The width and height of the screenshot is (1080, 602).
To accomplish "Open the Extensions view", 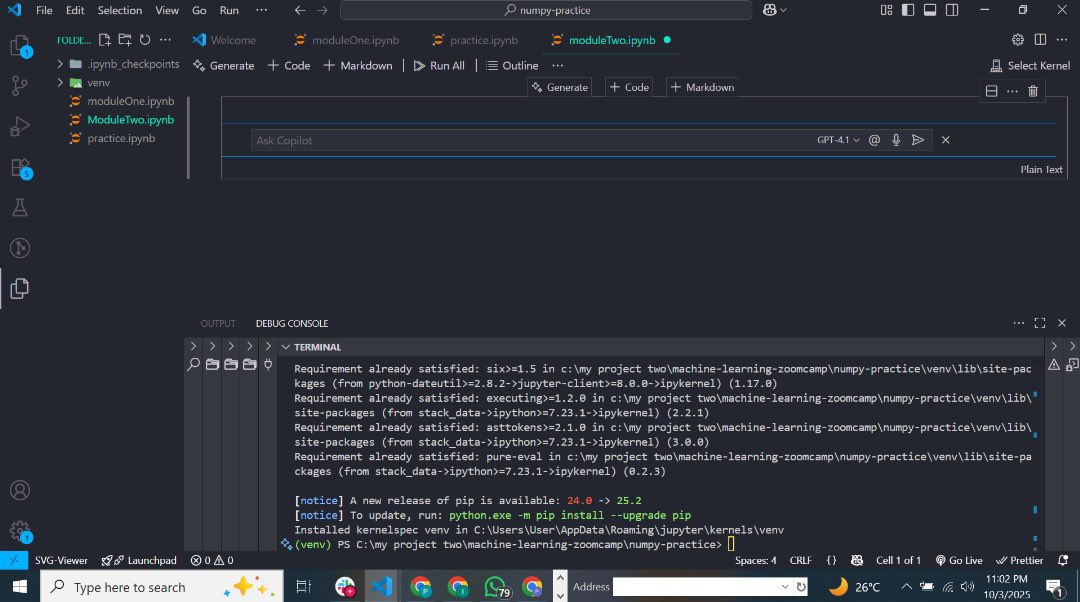I will point(19,167).
